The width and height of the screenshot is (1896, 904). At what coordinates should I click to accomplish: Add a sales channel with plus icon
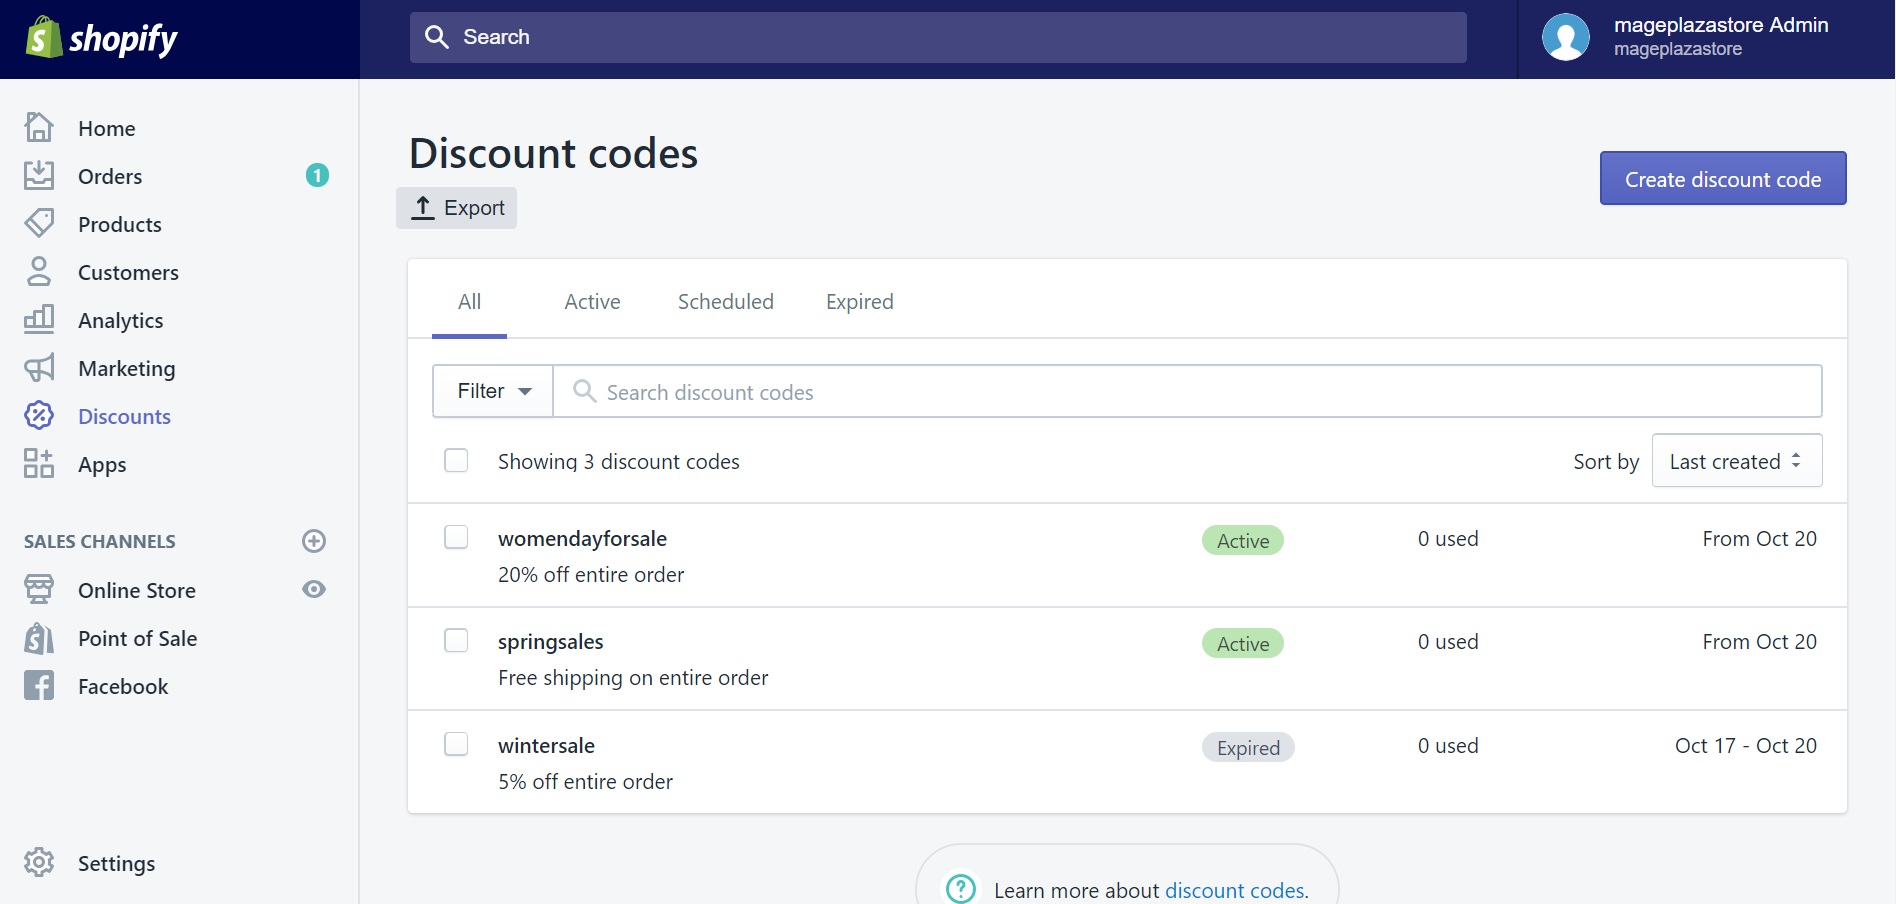314,541
